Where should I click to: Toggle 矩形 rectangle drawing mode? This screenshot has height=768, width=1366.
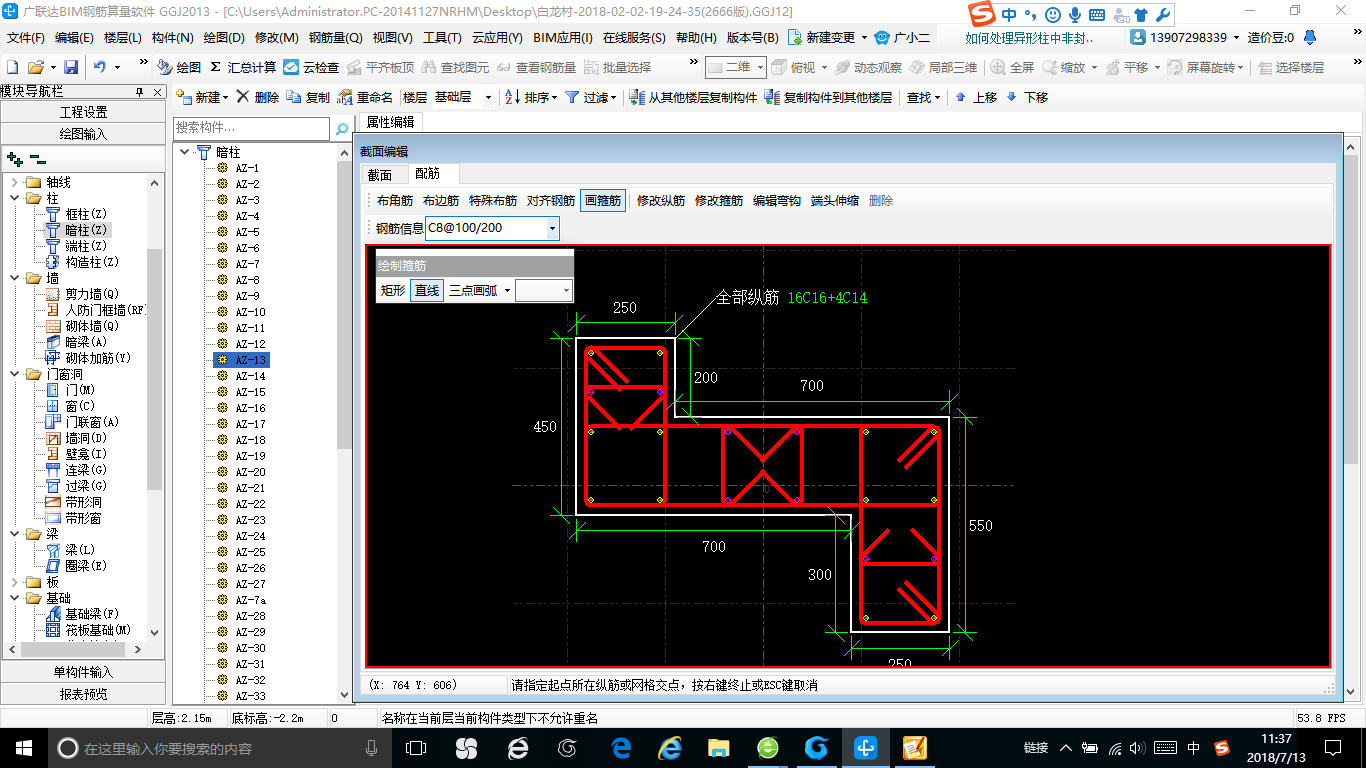(x=393, y=290)
